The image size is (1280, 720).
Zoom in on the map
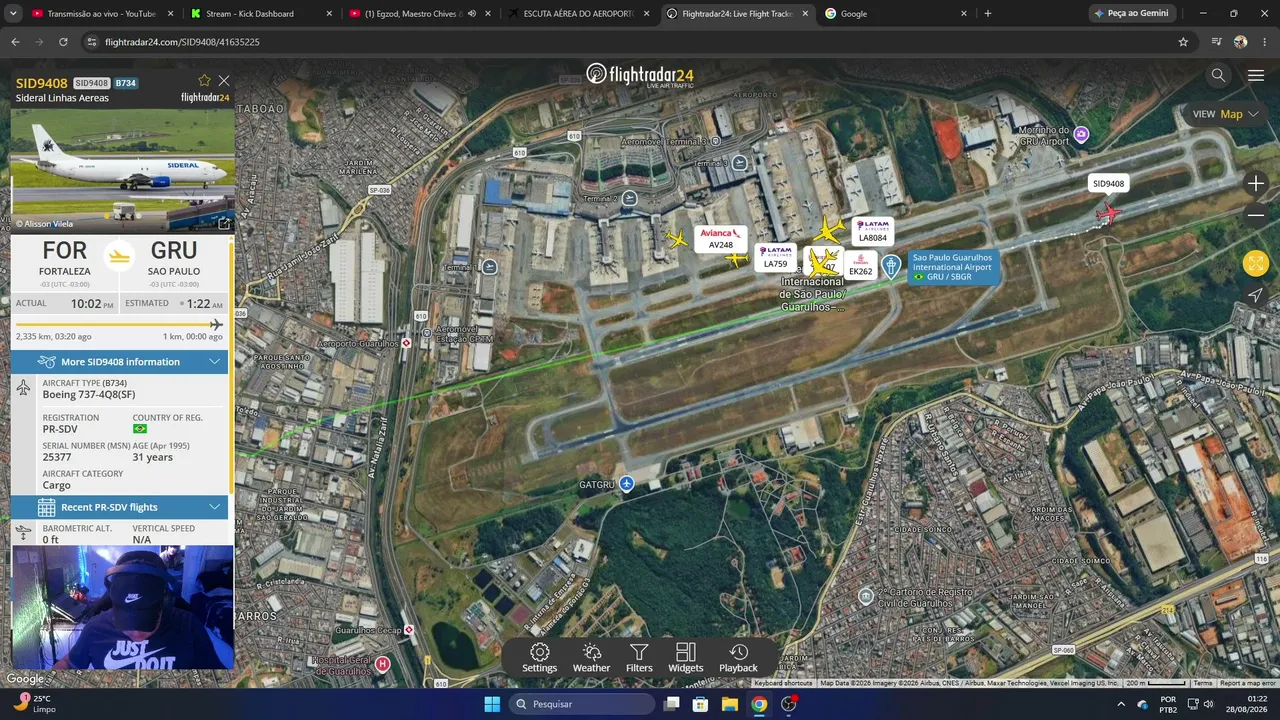pos(1256,183)
